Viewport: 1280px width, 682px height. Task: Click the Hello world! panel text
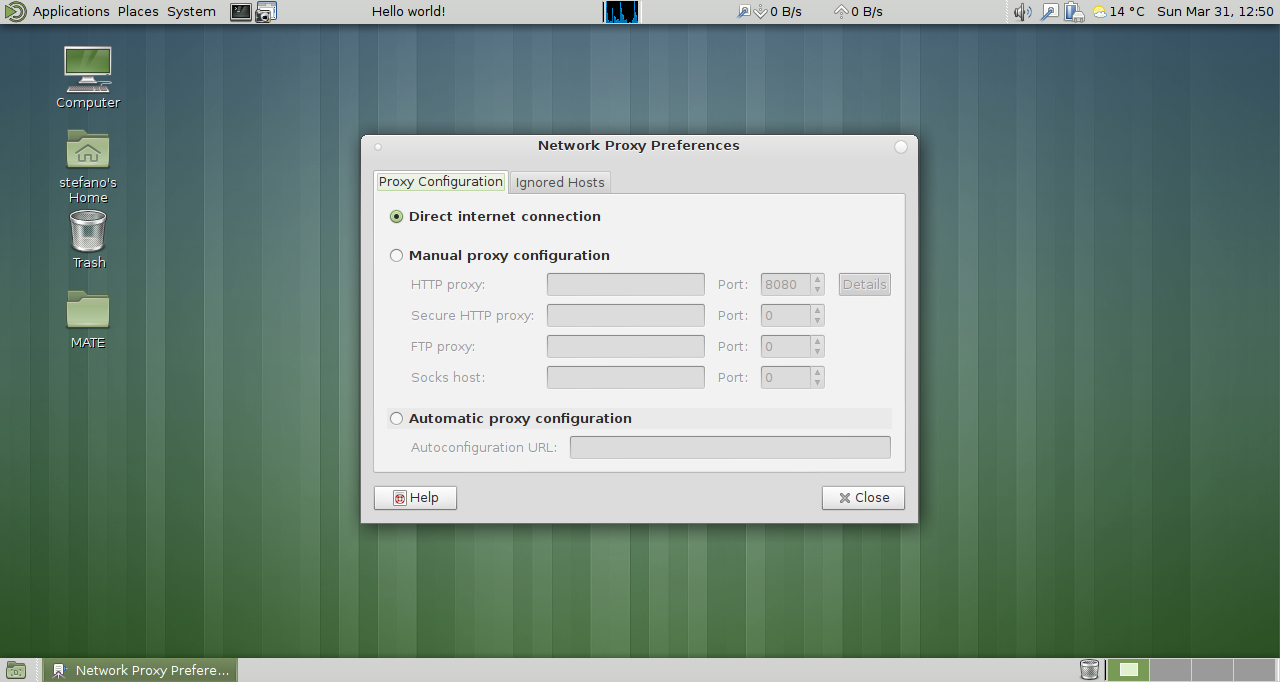(408, 12)
